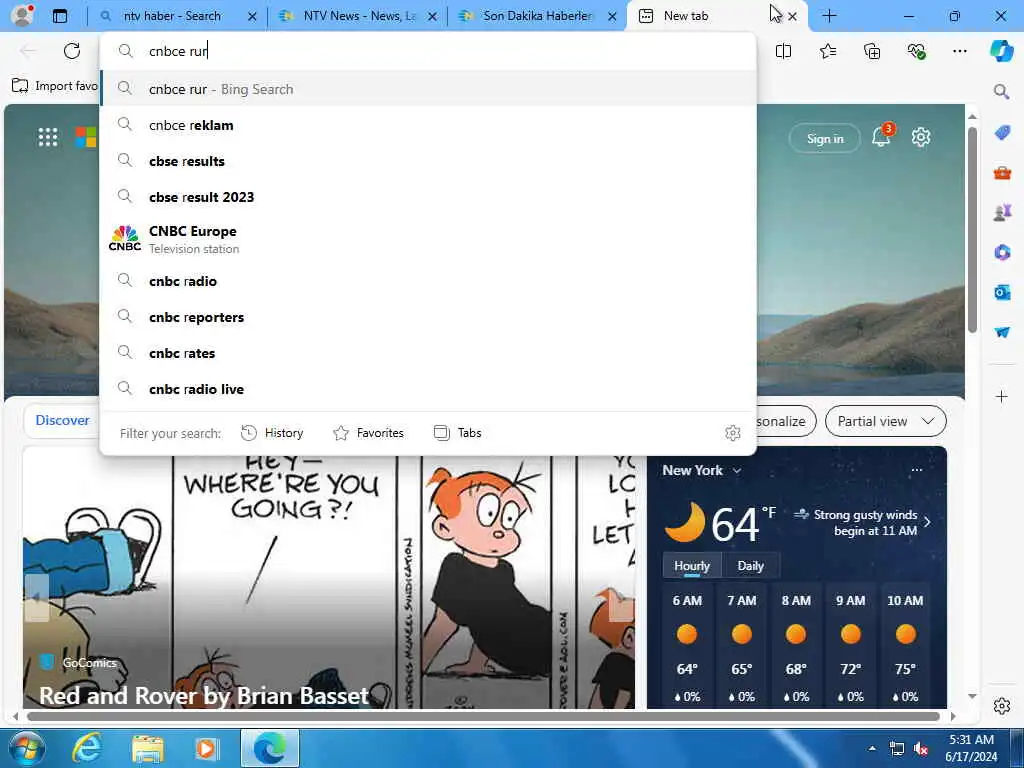The width and height of the screenshot is (1024, 768).
Task: Select the cnbce reklam suggestion
Action: [428, 125]
